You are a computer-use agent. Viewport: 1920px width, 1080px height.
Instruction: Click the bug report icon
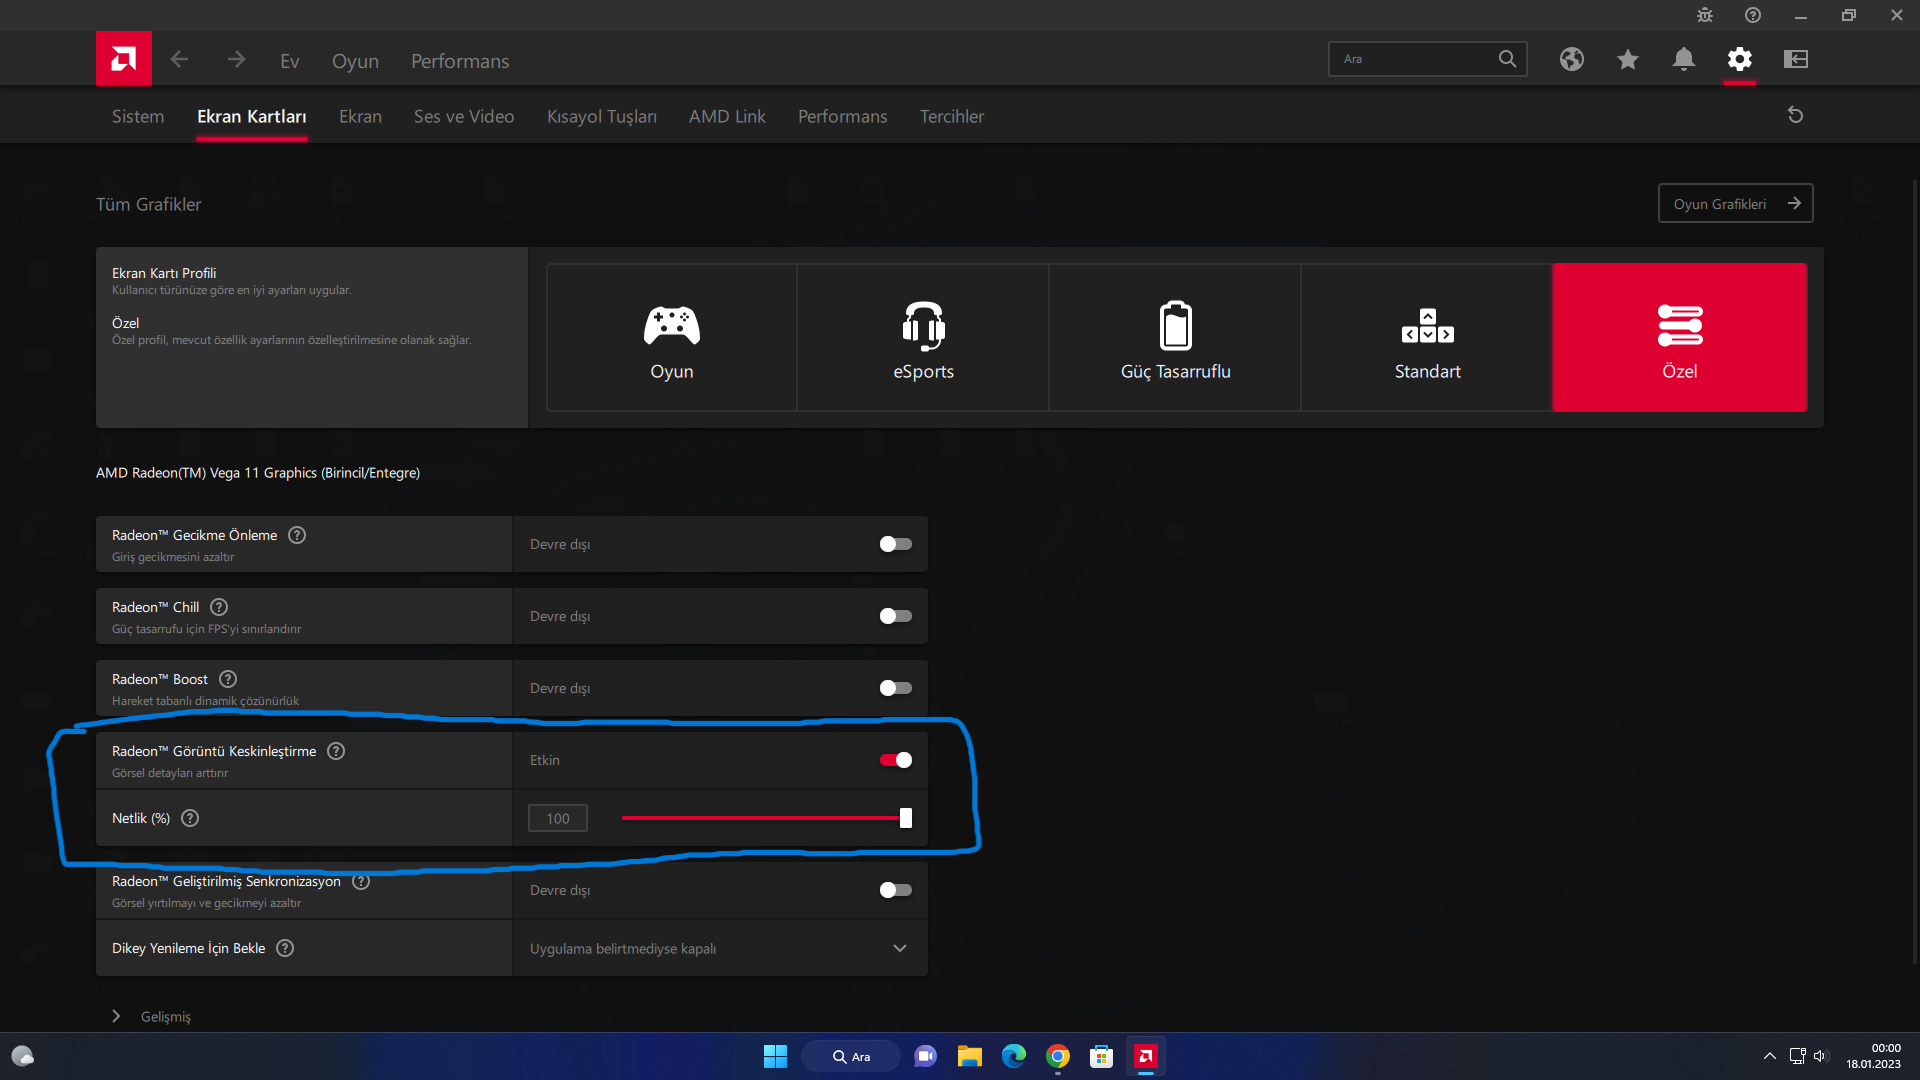[1705, 15]
